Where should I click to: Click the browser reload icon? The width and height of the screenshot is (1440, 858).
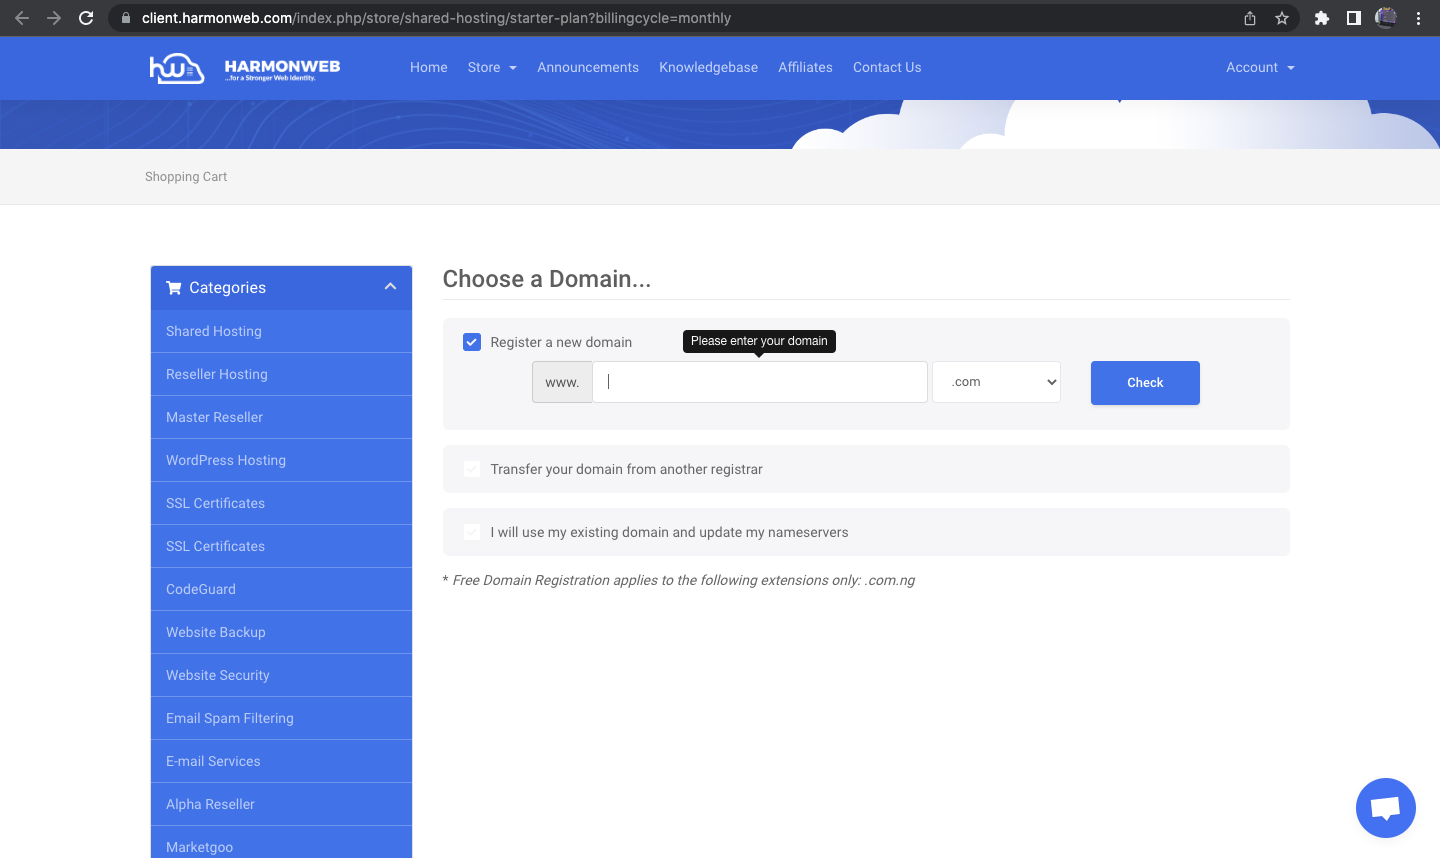tap(86, 17)
